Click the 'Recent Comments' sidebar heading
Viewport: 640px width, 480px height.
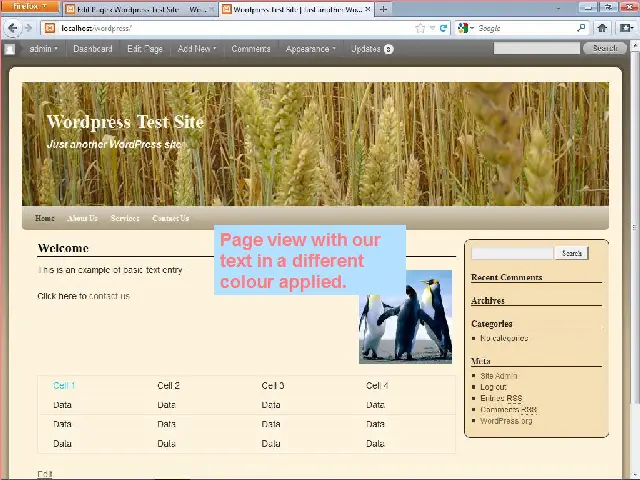507,277
